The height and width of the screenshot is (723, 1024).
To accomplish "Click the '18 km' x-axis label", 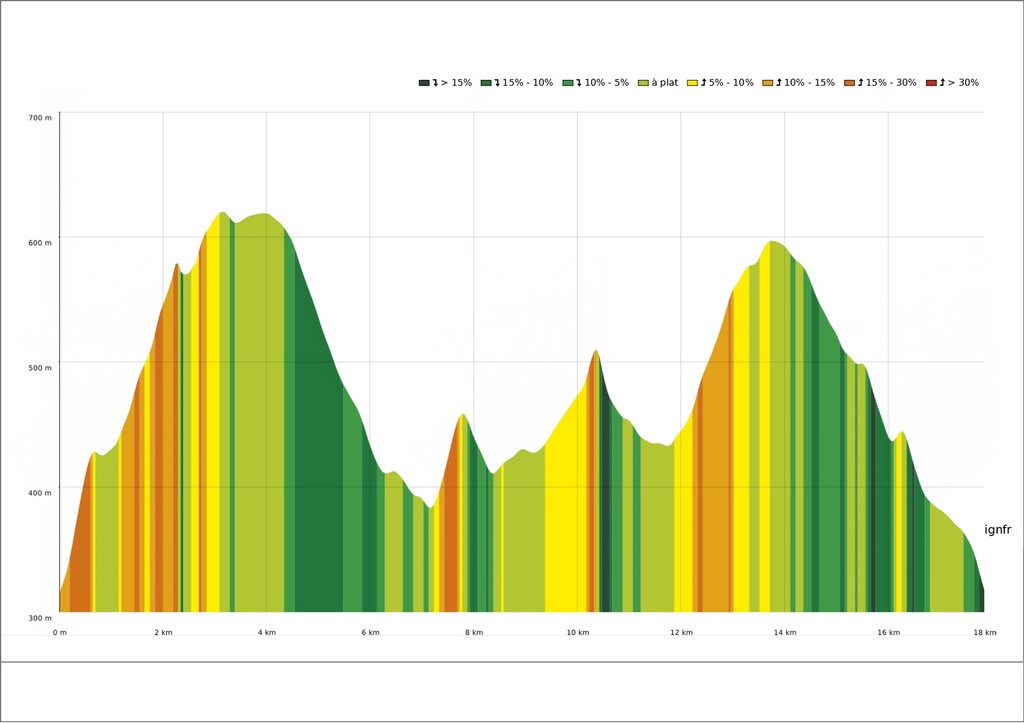I will 985,633.
